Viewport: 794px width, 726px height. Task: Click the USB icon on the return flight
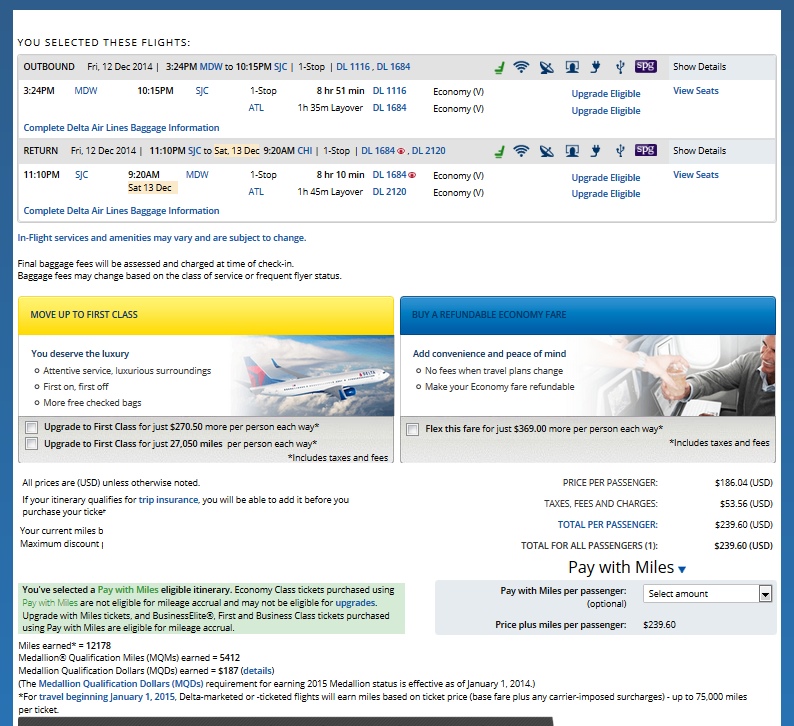pos(620,151)
